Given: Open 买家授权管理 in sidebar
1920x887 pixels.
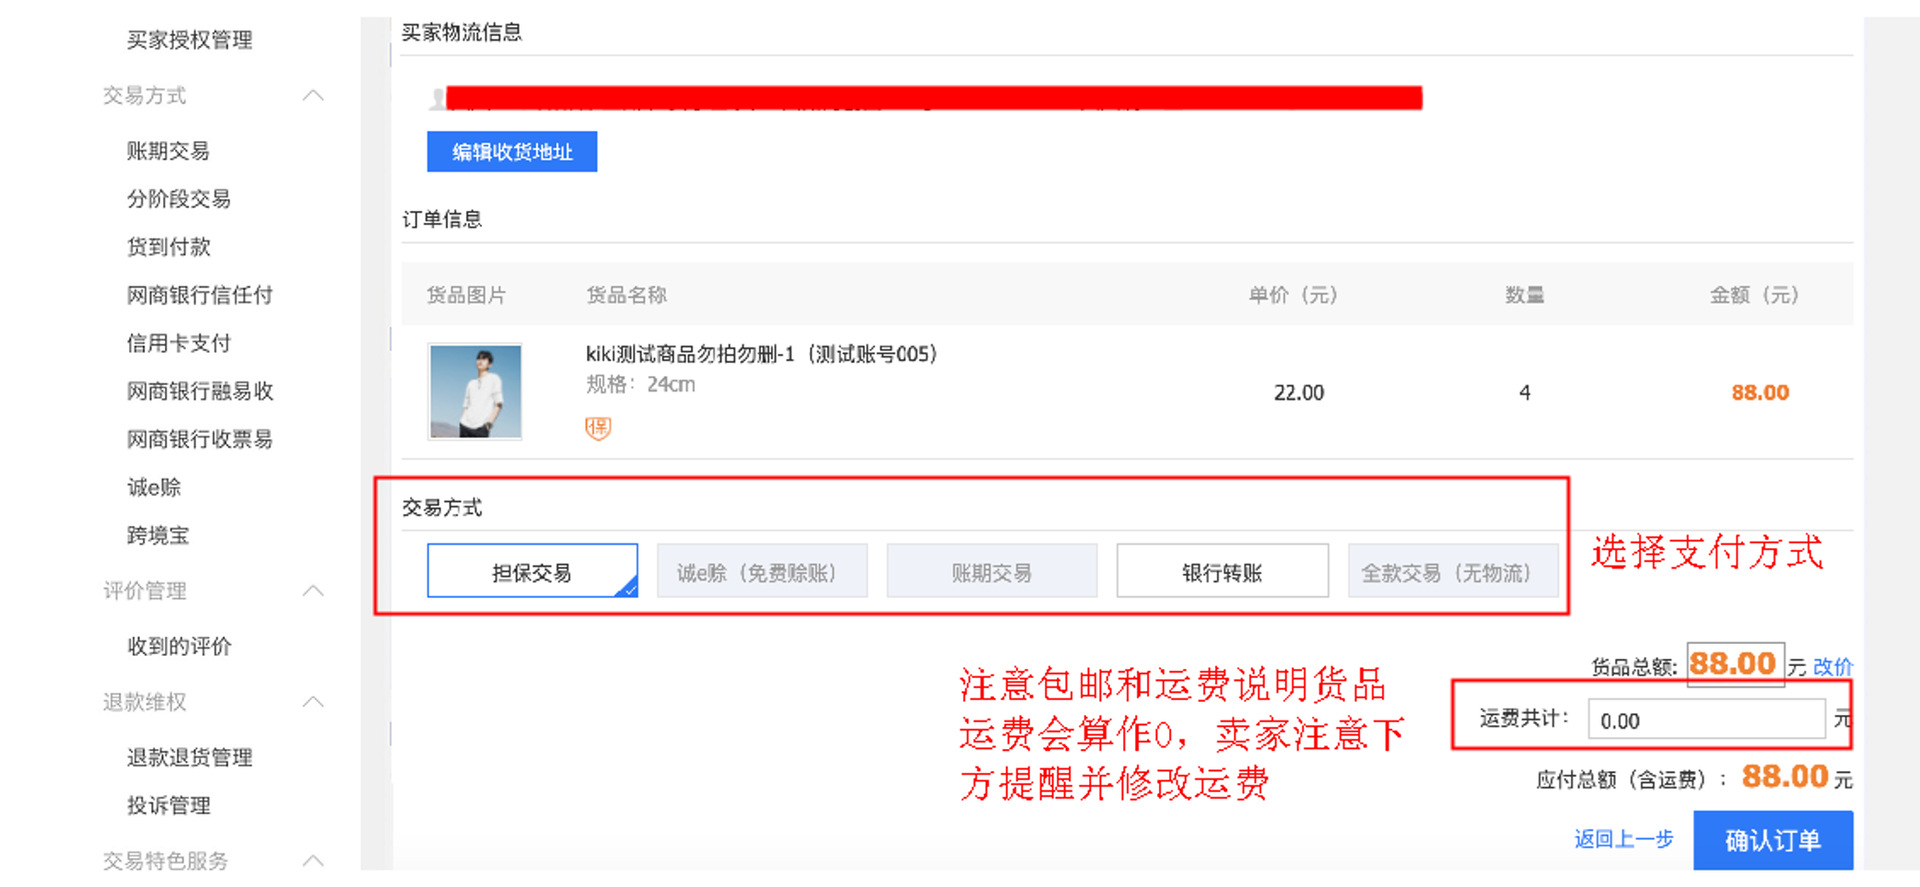Looking at the screenshot, I should (x=189, y=40).
